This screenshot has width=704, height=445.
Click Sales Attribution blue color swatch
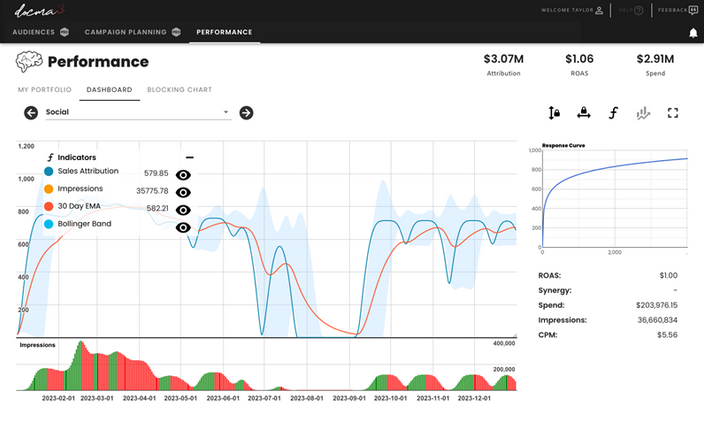[x=48, y=171]
